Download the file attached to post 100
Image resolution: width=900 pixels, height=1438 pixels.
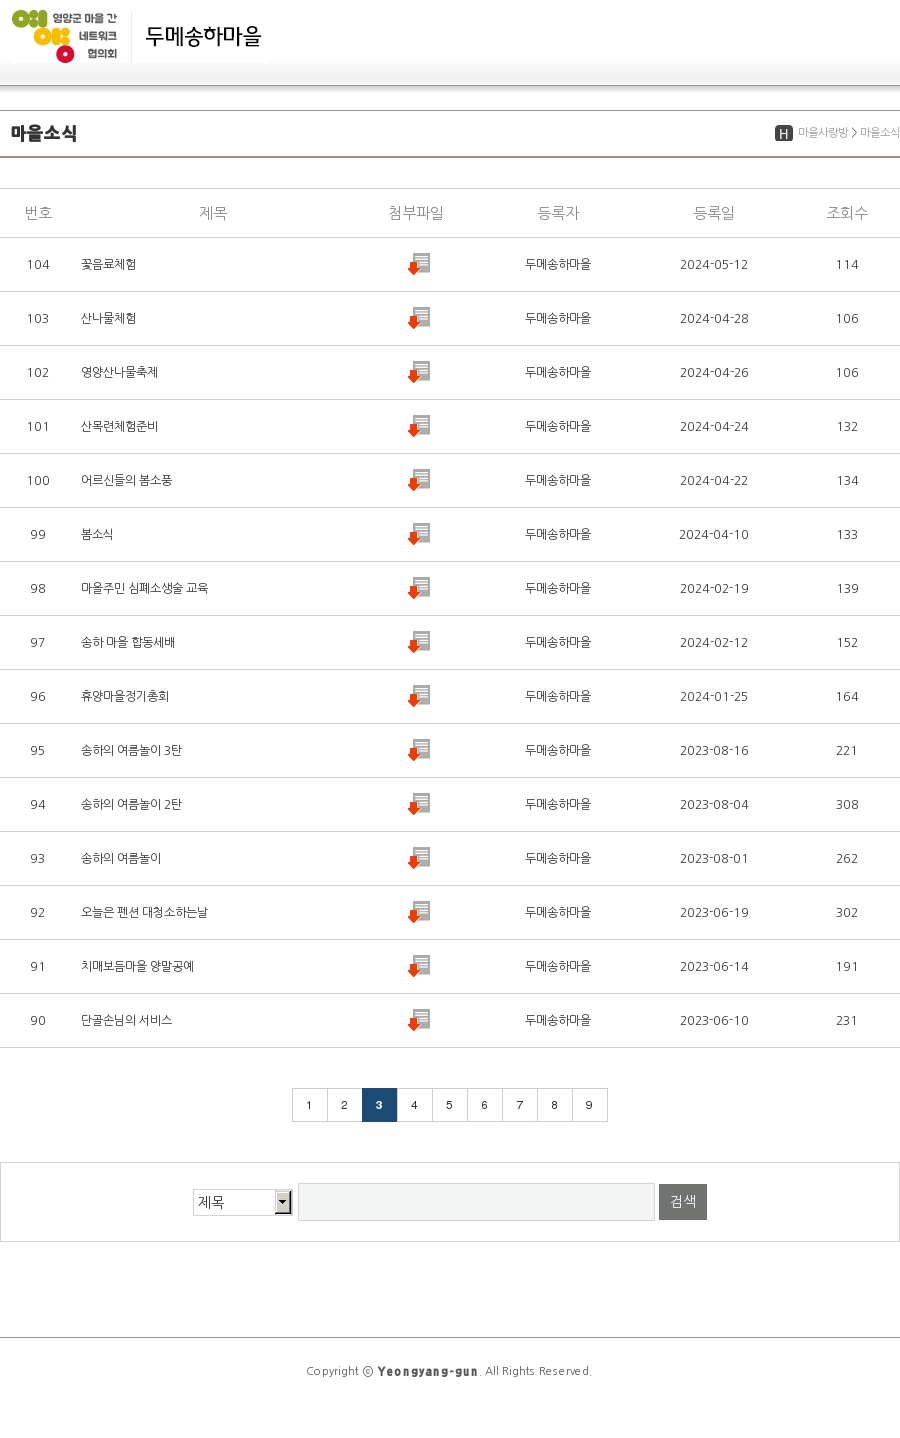[x=419, y=480]
